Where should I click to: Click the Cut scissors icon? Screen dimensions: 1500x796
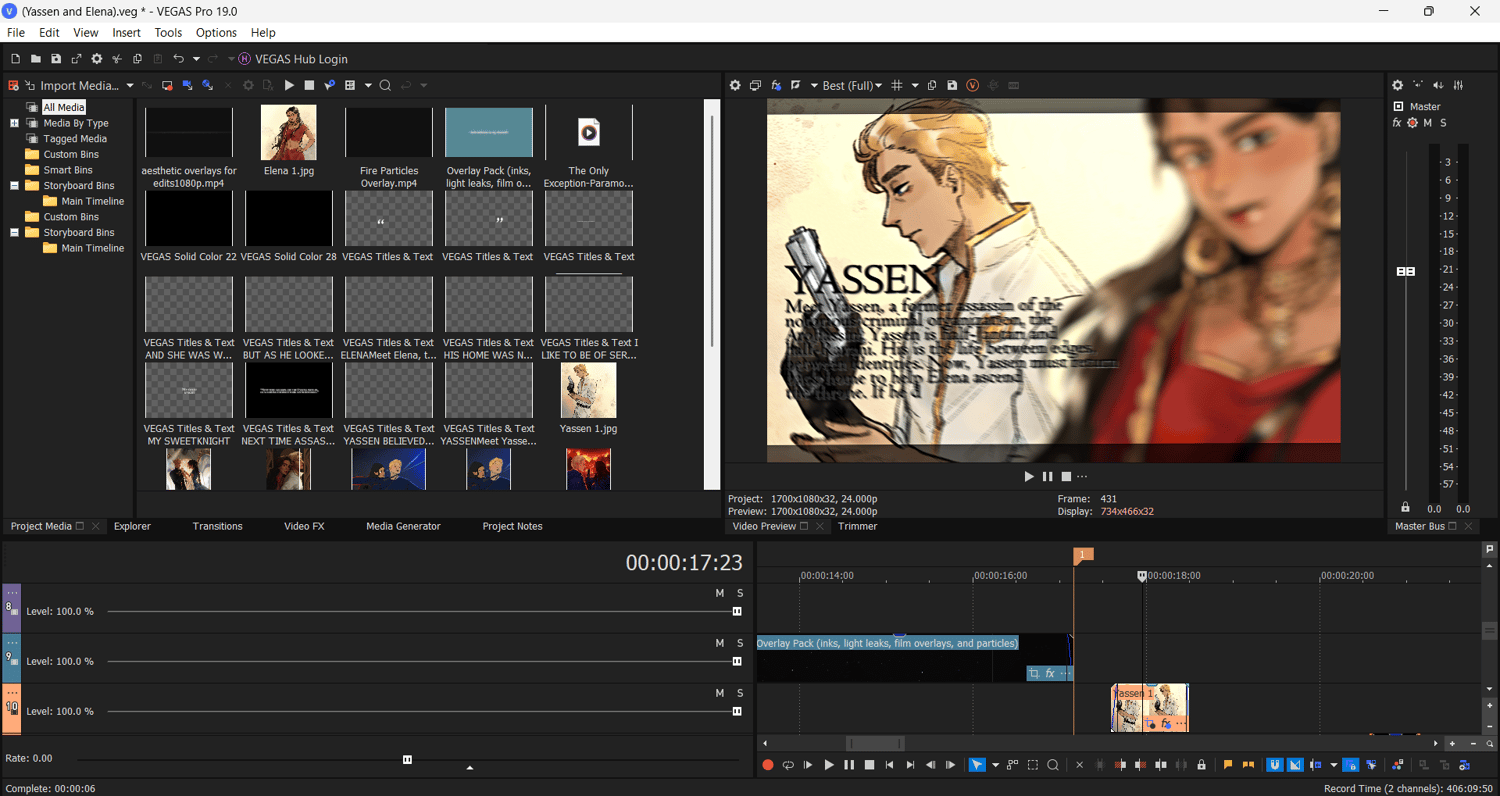click(117, 59)
